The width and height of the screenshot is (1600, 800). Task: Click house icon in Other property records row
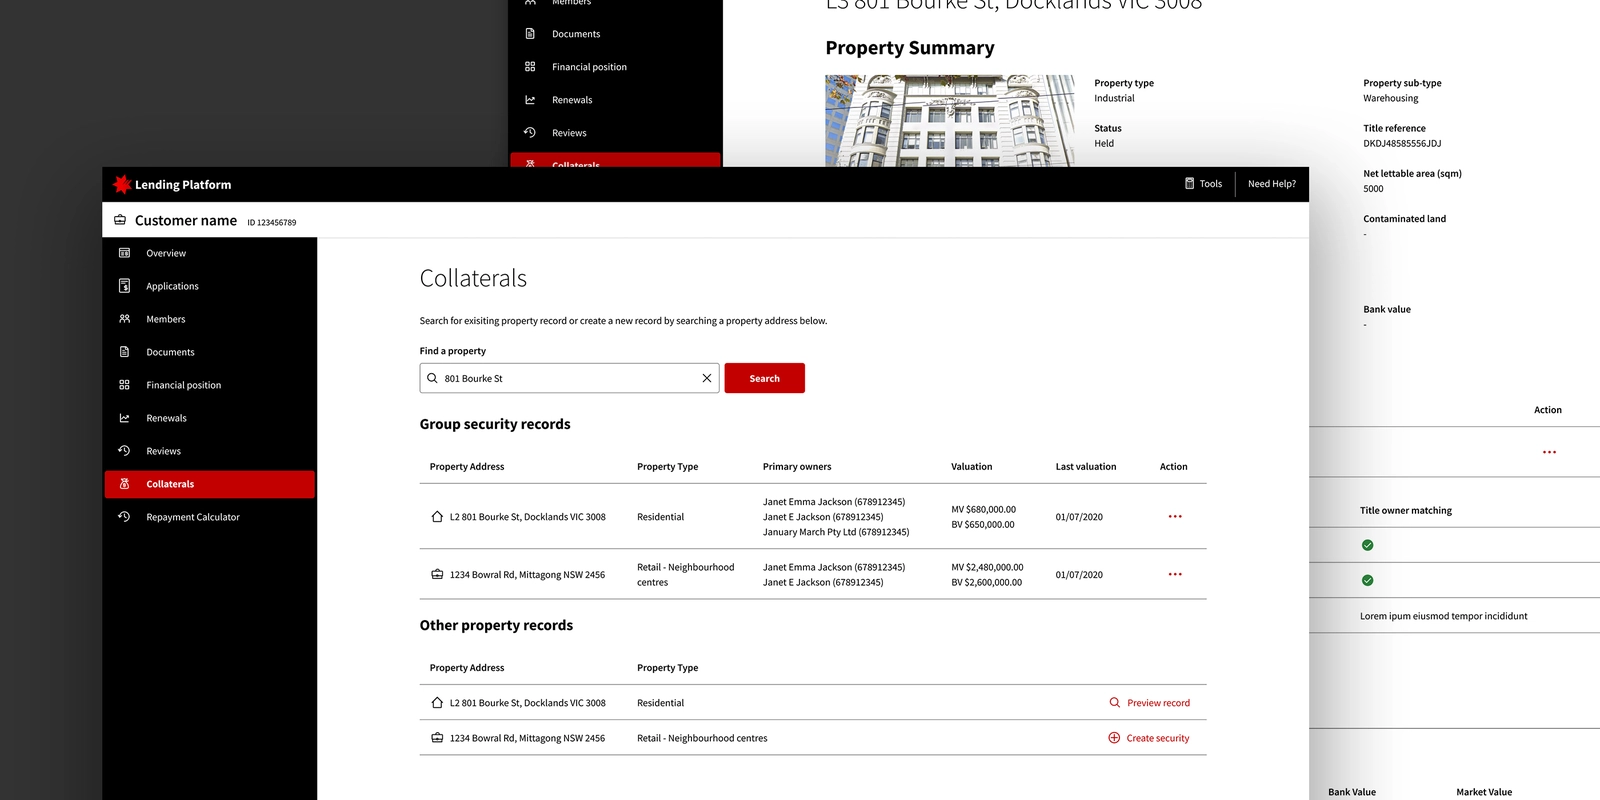click(437, 703)
